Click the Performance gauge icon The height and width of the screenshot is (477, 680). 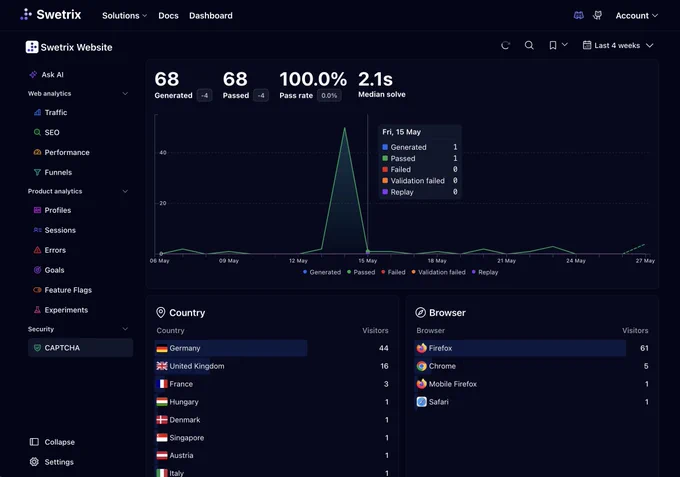coord(37,152)
